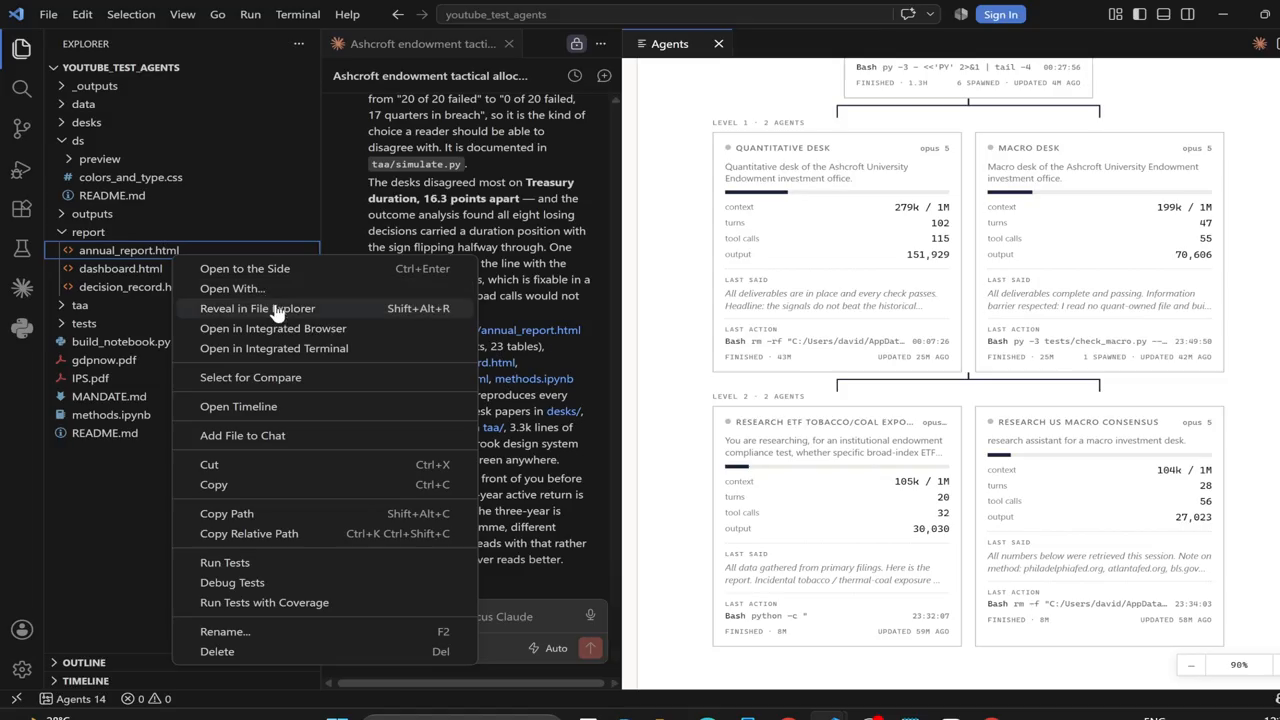Open the Explorer view in the activity bar

[22, 48]
